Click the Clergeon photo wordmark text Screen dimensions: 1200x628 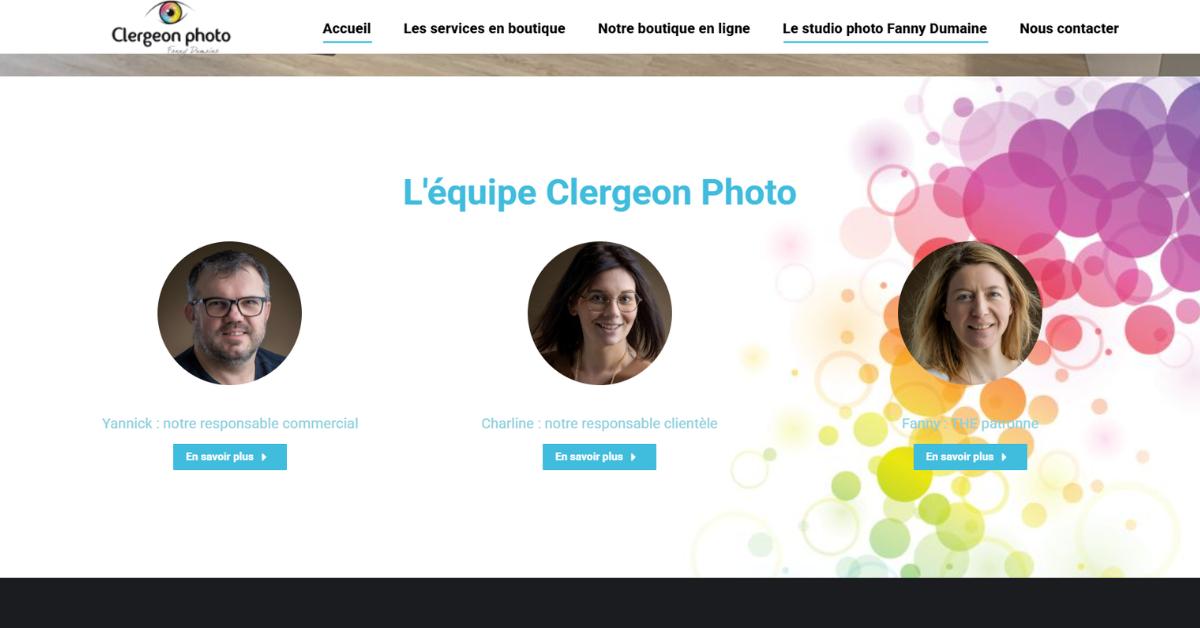pyautogui.click(x=171, y=37)
